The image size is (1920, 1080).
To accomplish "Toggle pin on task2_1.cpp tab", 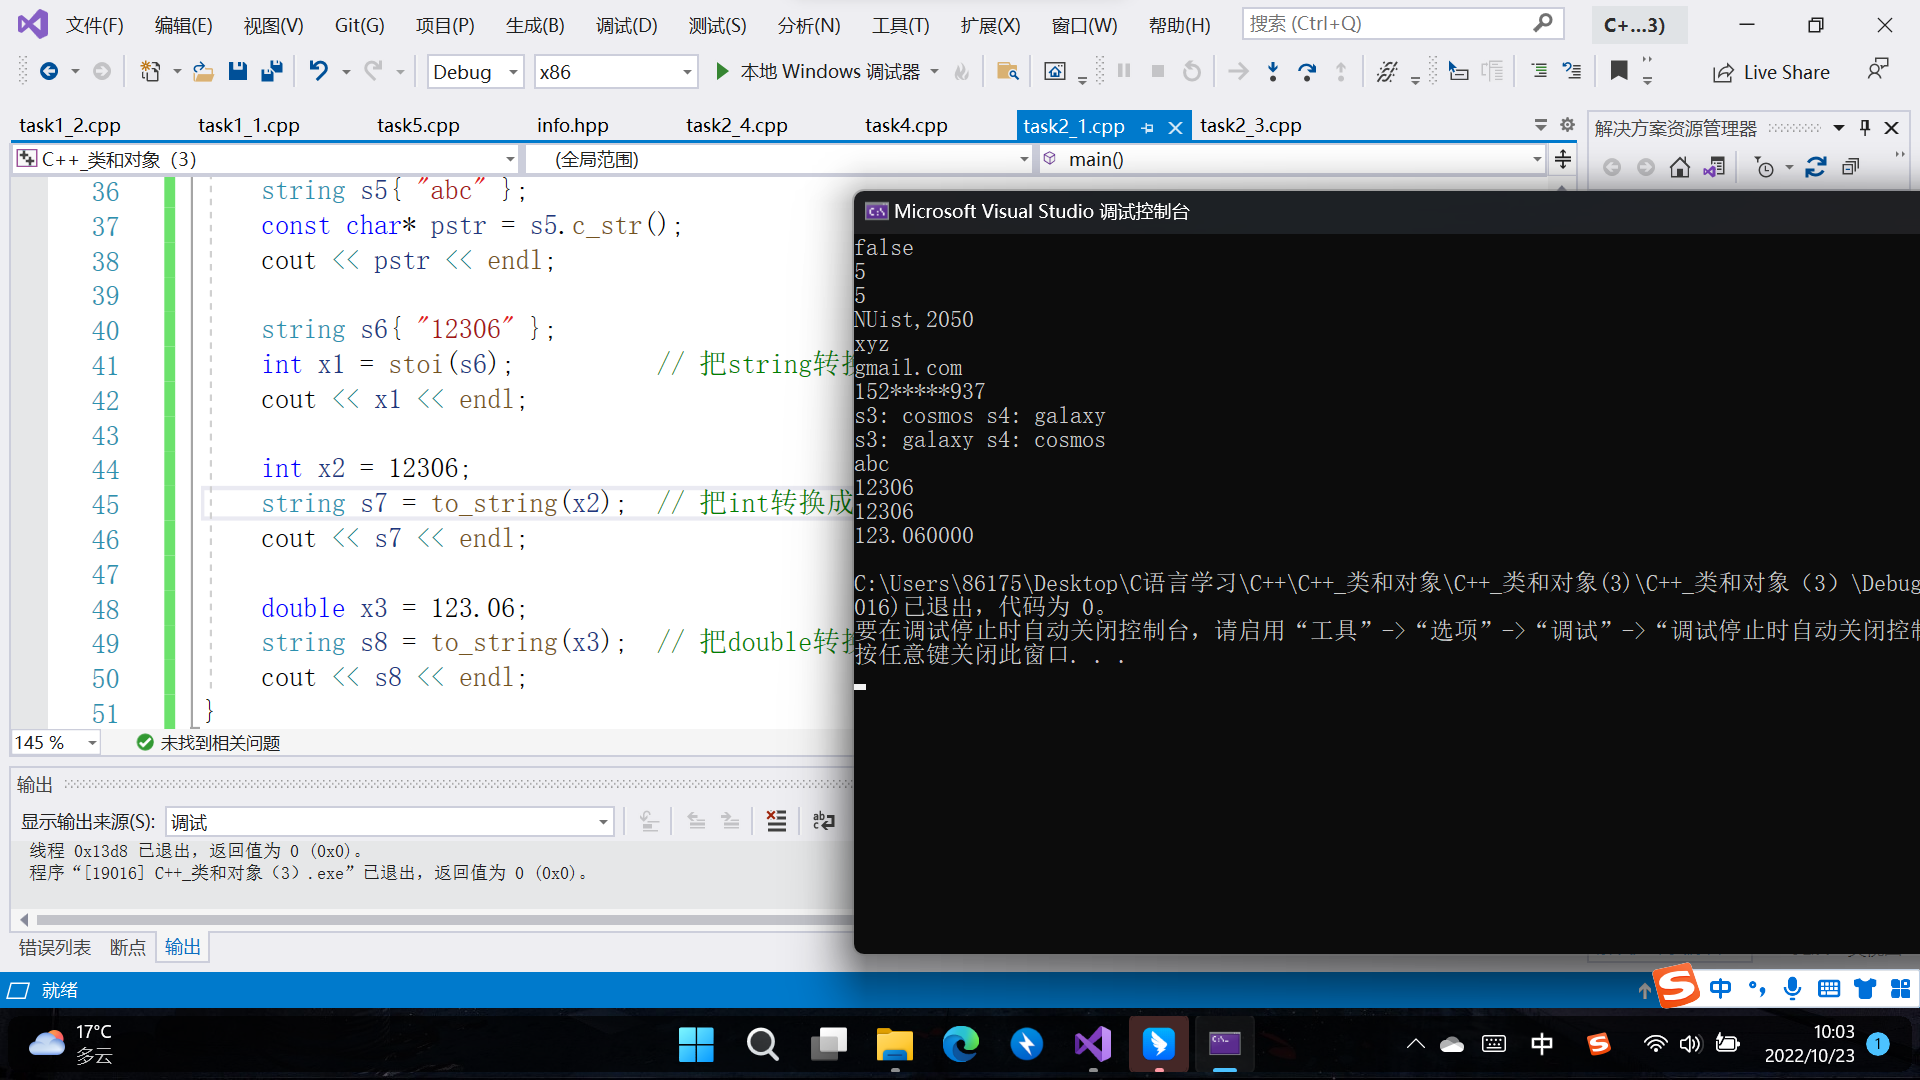I will [1147, 127].
